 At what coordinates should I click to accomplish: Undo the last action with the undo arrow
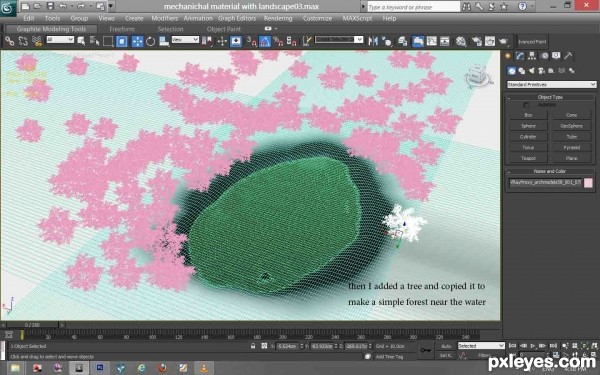coord(63,6)
